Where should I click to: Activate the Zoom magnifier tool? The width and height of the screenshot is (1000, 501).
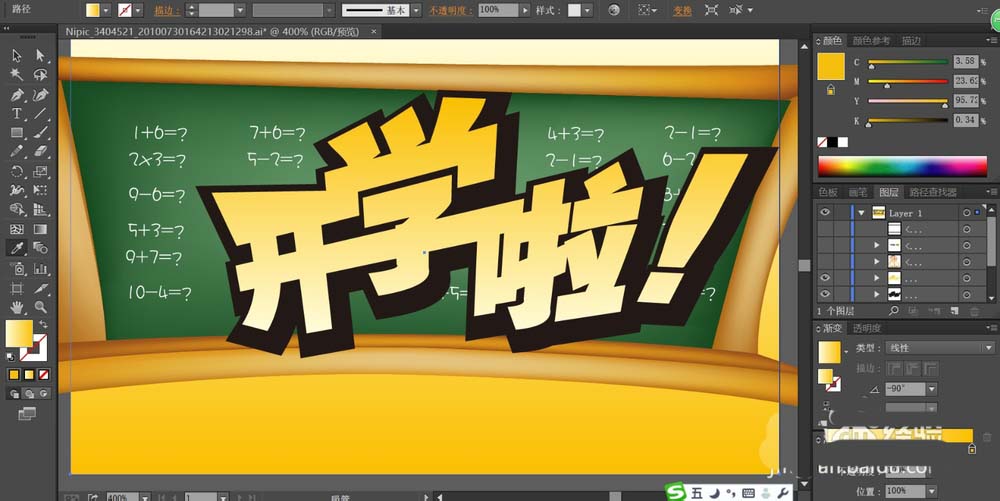pyautogui.click(x=40, y=307)
